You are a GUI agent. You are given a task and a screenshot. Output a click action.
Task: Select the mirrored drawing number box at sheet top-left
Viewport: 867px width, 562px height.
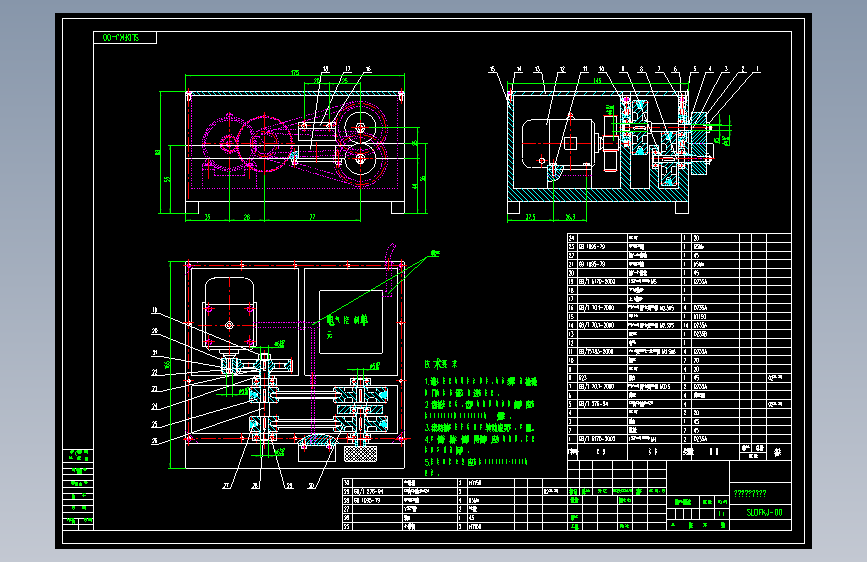(x=125, y=38)
